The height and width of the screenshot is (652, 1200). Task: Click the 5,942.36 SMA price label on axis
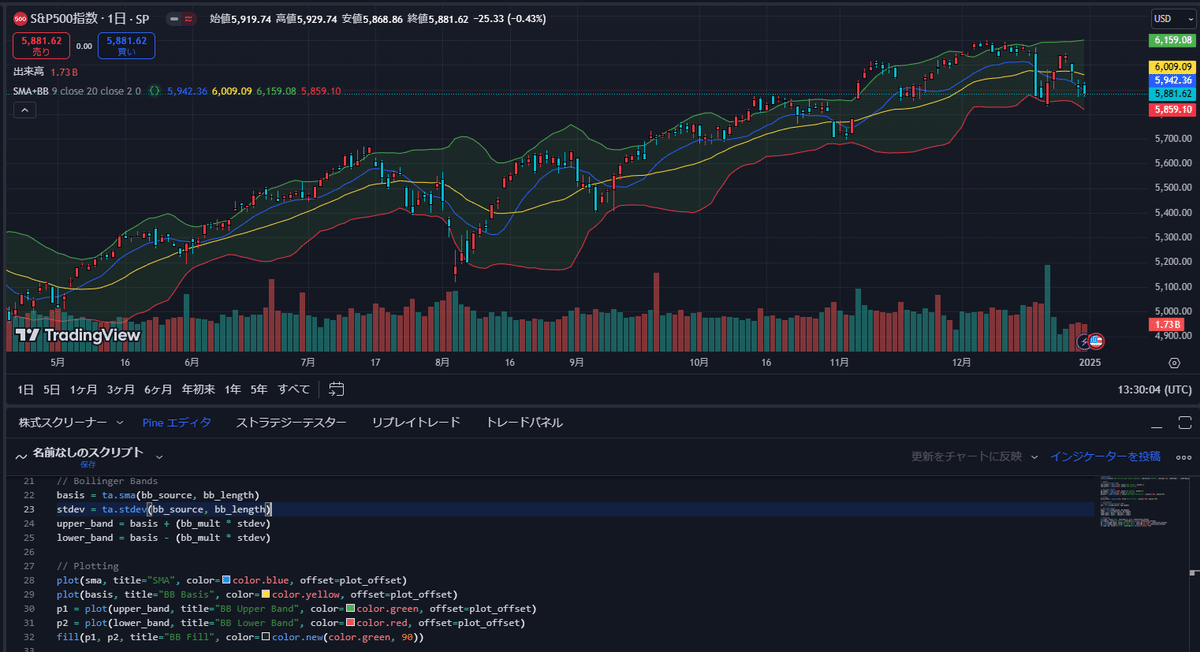1171,80
